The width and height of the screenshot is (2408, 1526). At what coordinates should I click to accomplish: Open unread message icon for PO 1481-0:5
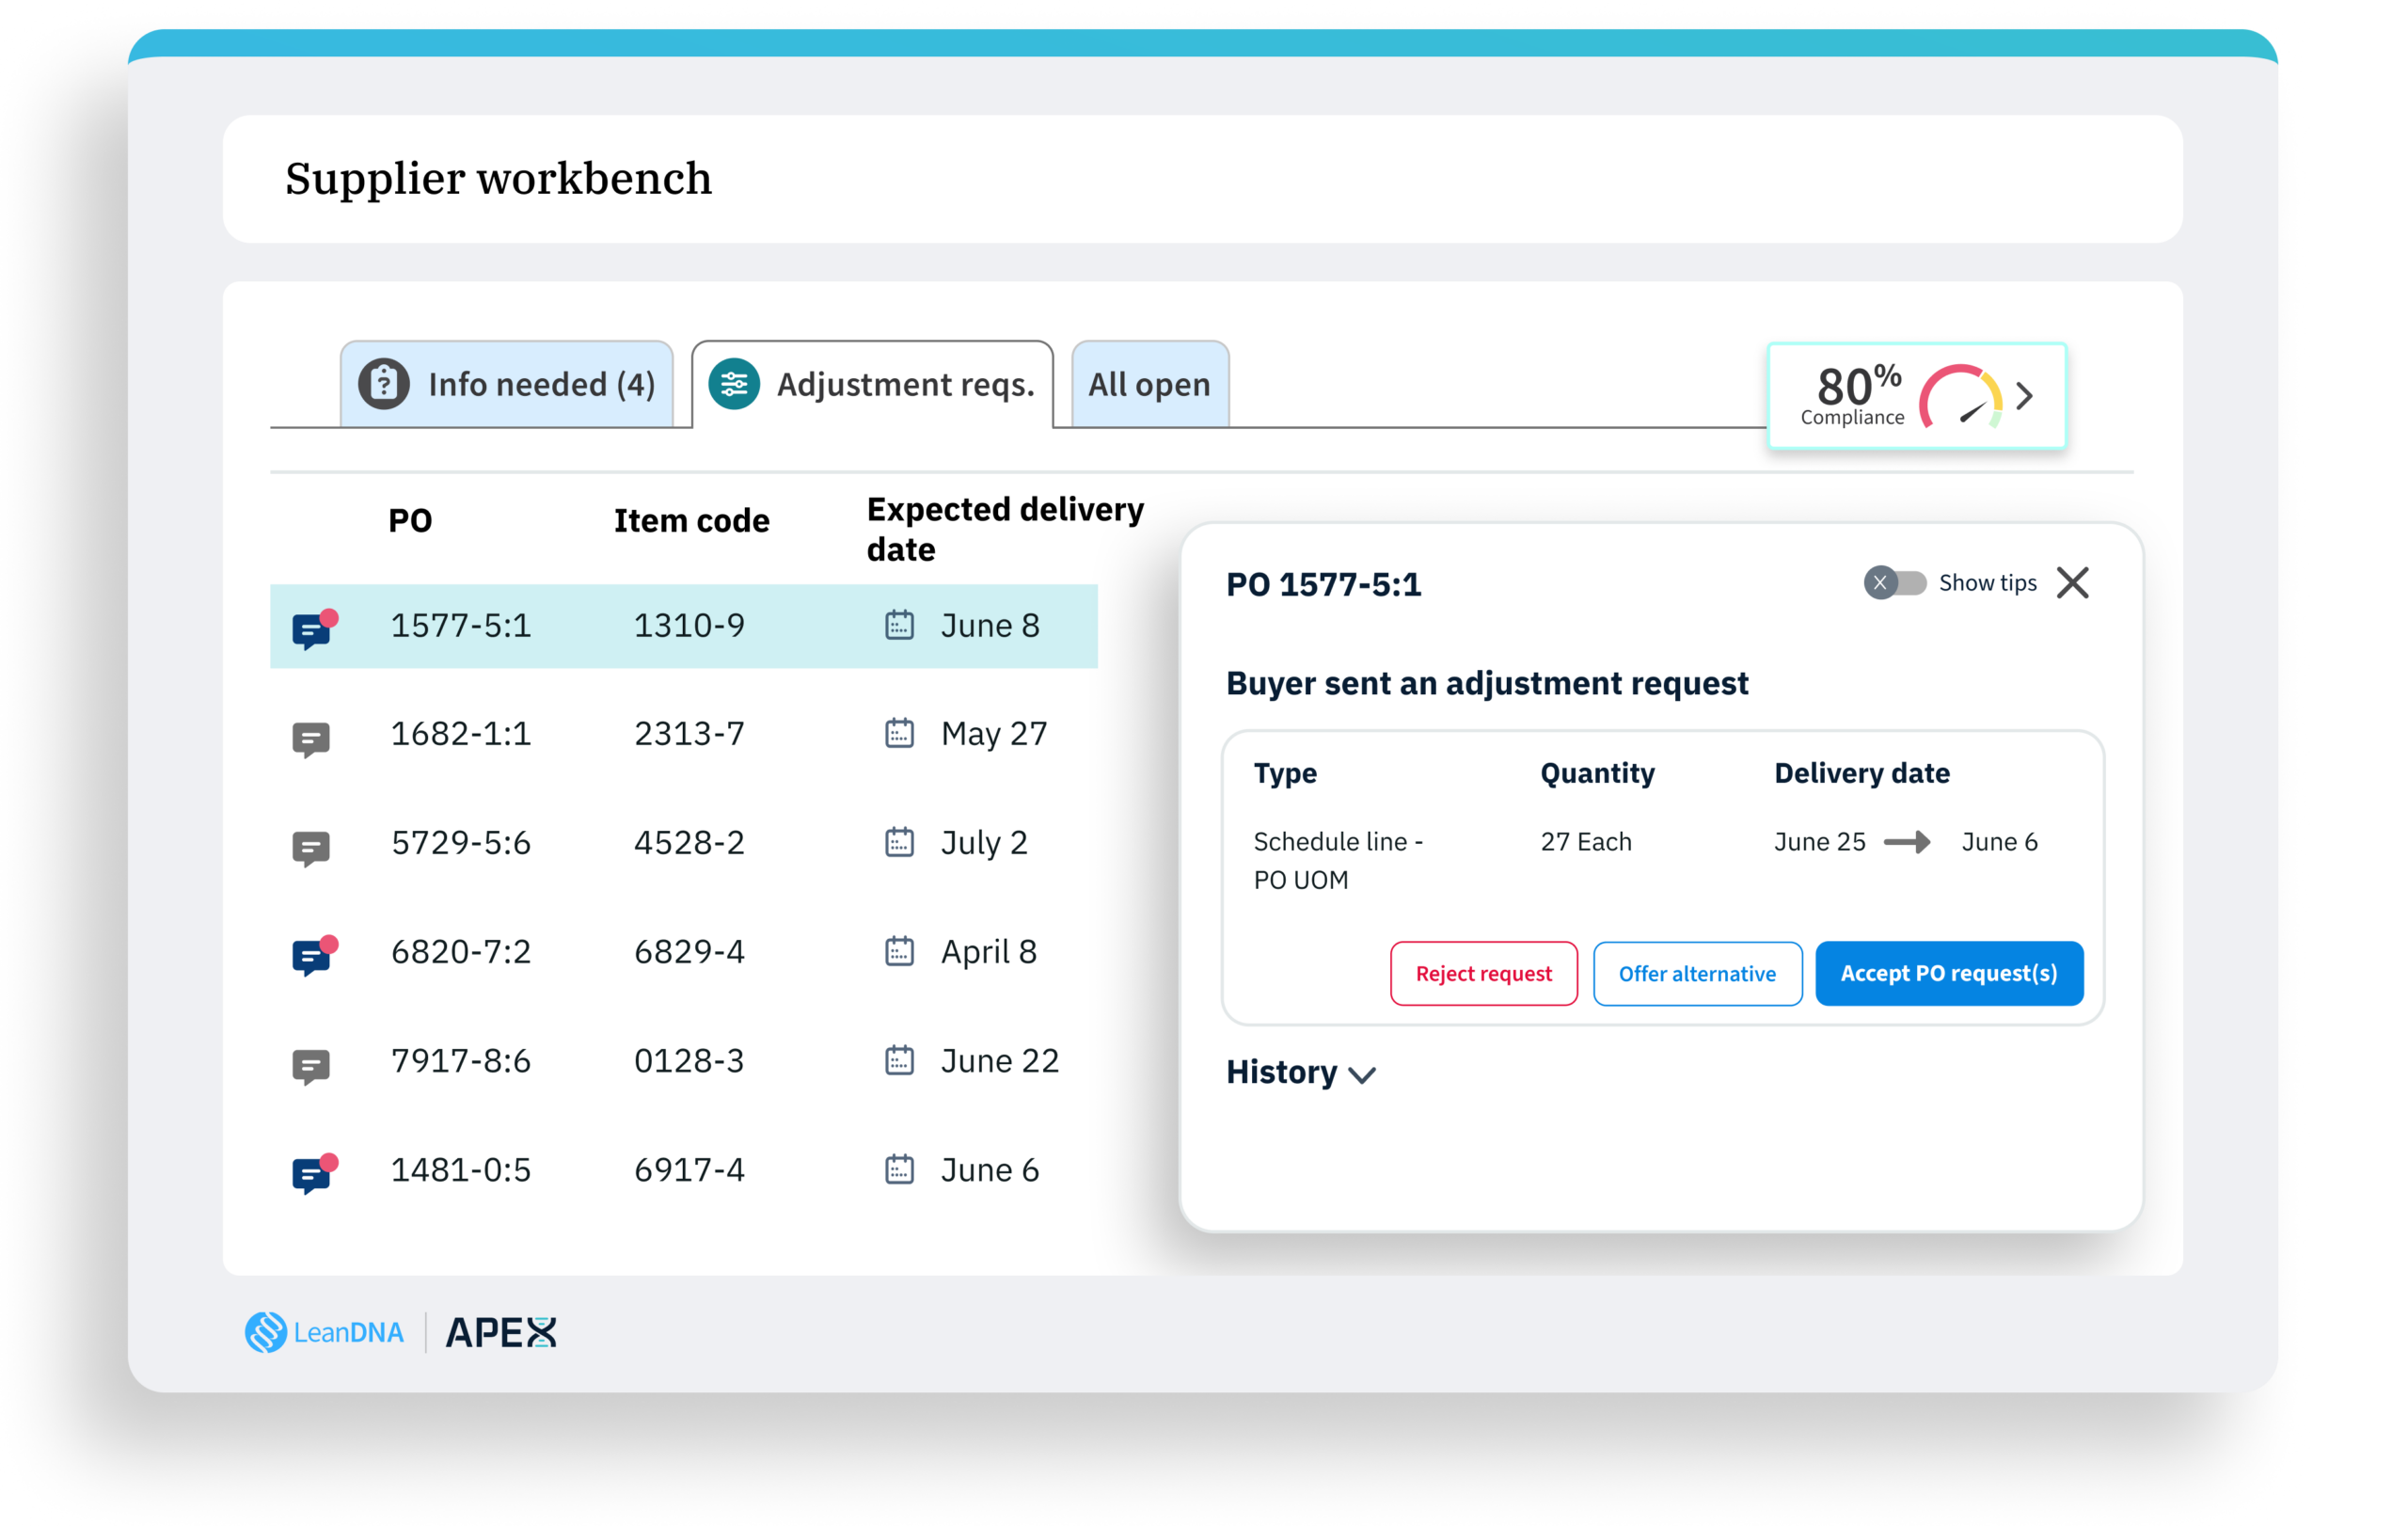pos(314,1173)
